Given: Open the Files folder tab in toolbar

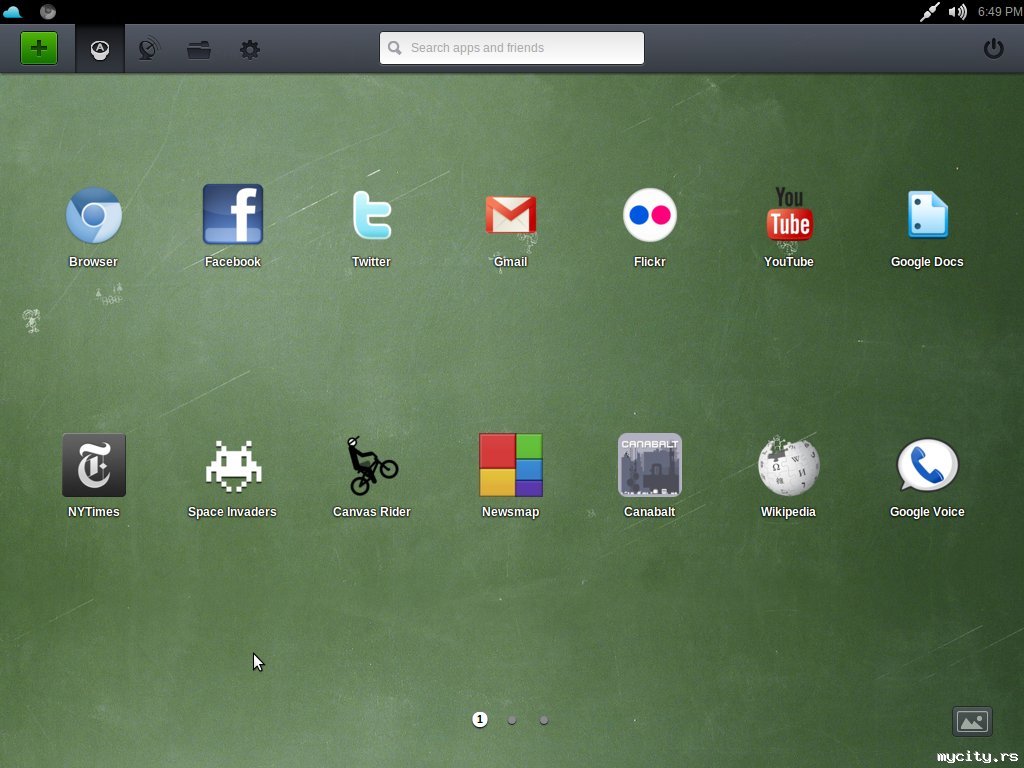Looking at the screenshot, I should 199,50.
